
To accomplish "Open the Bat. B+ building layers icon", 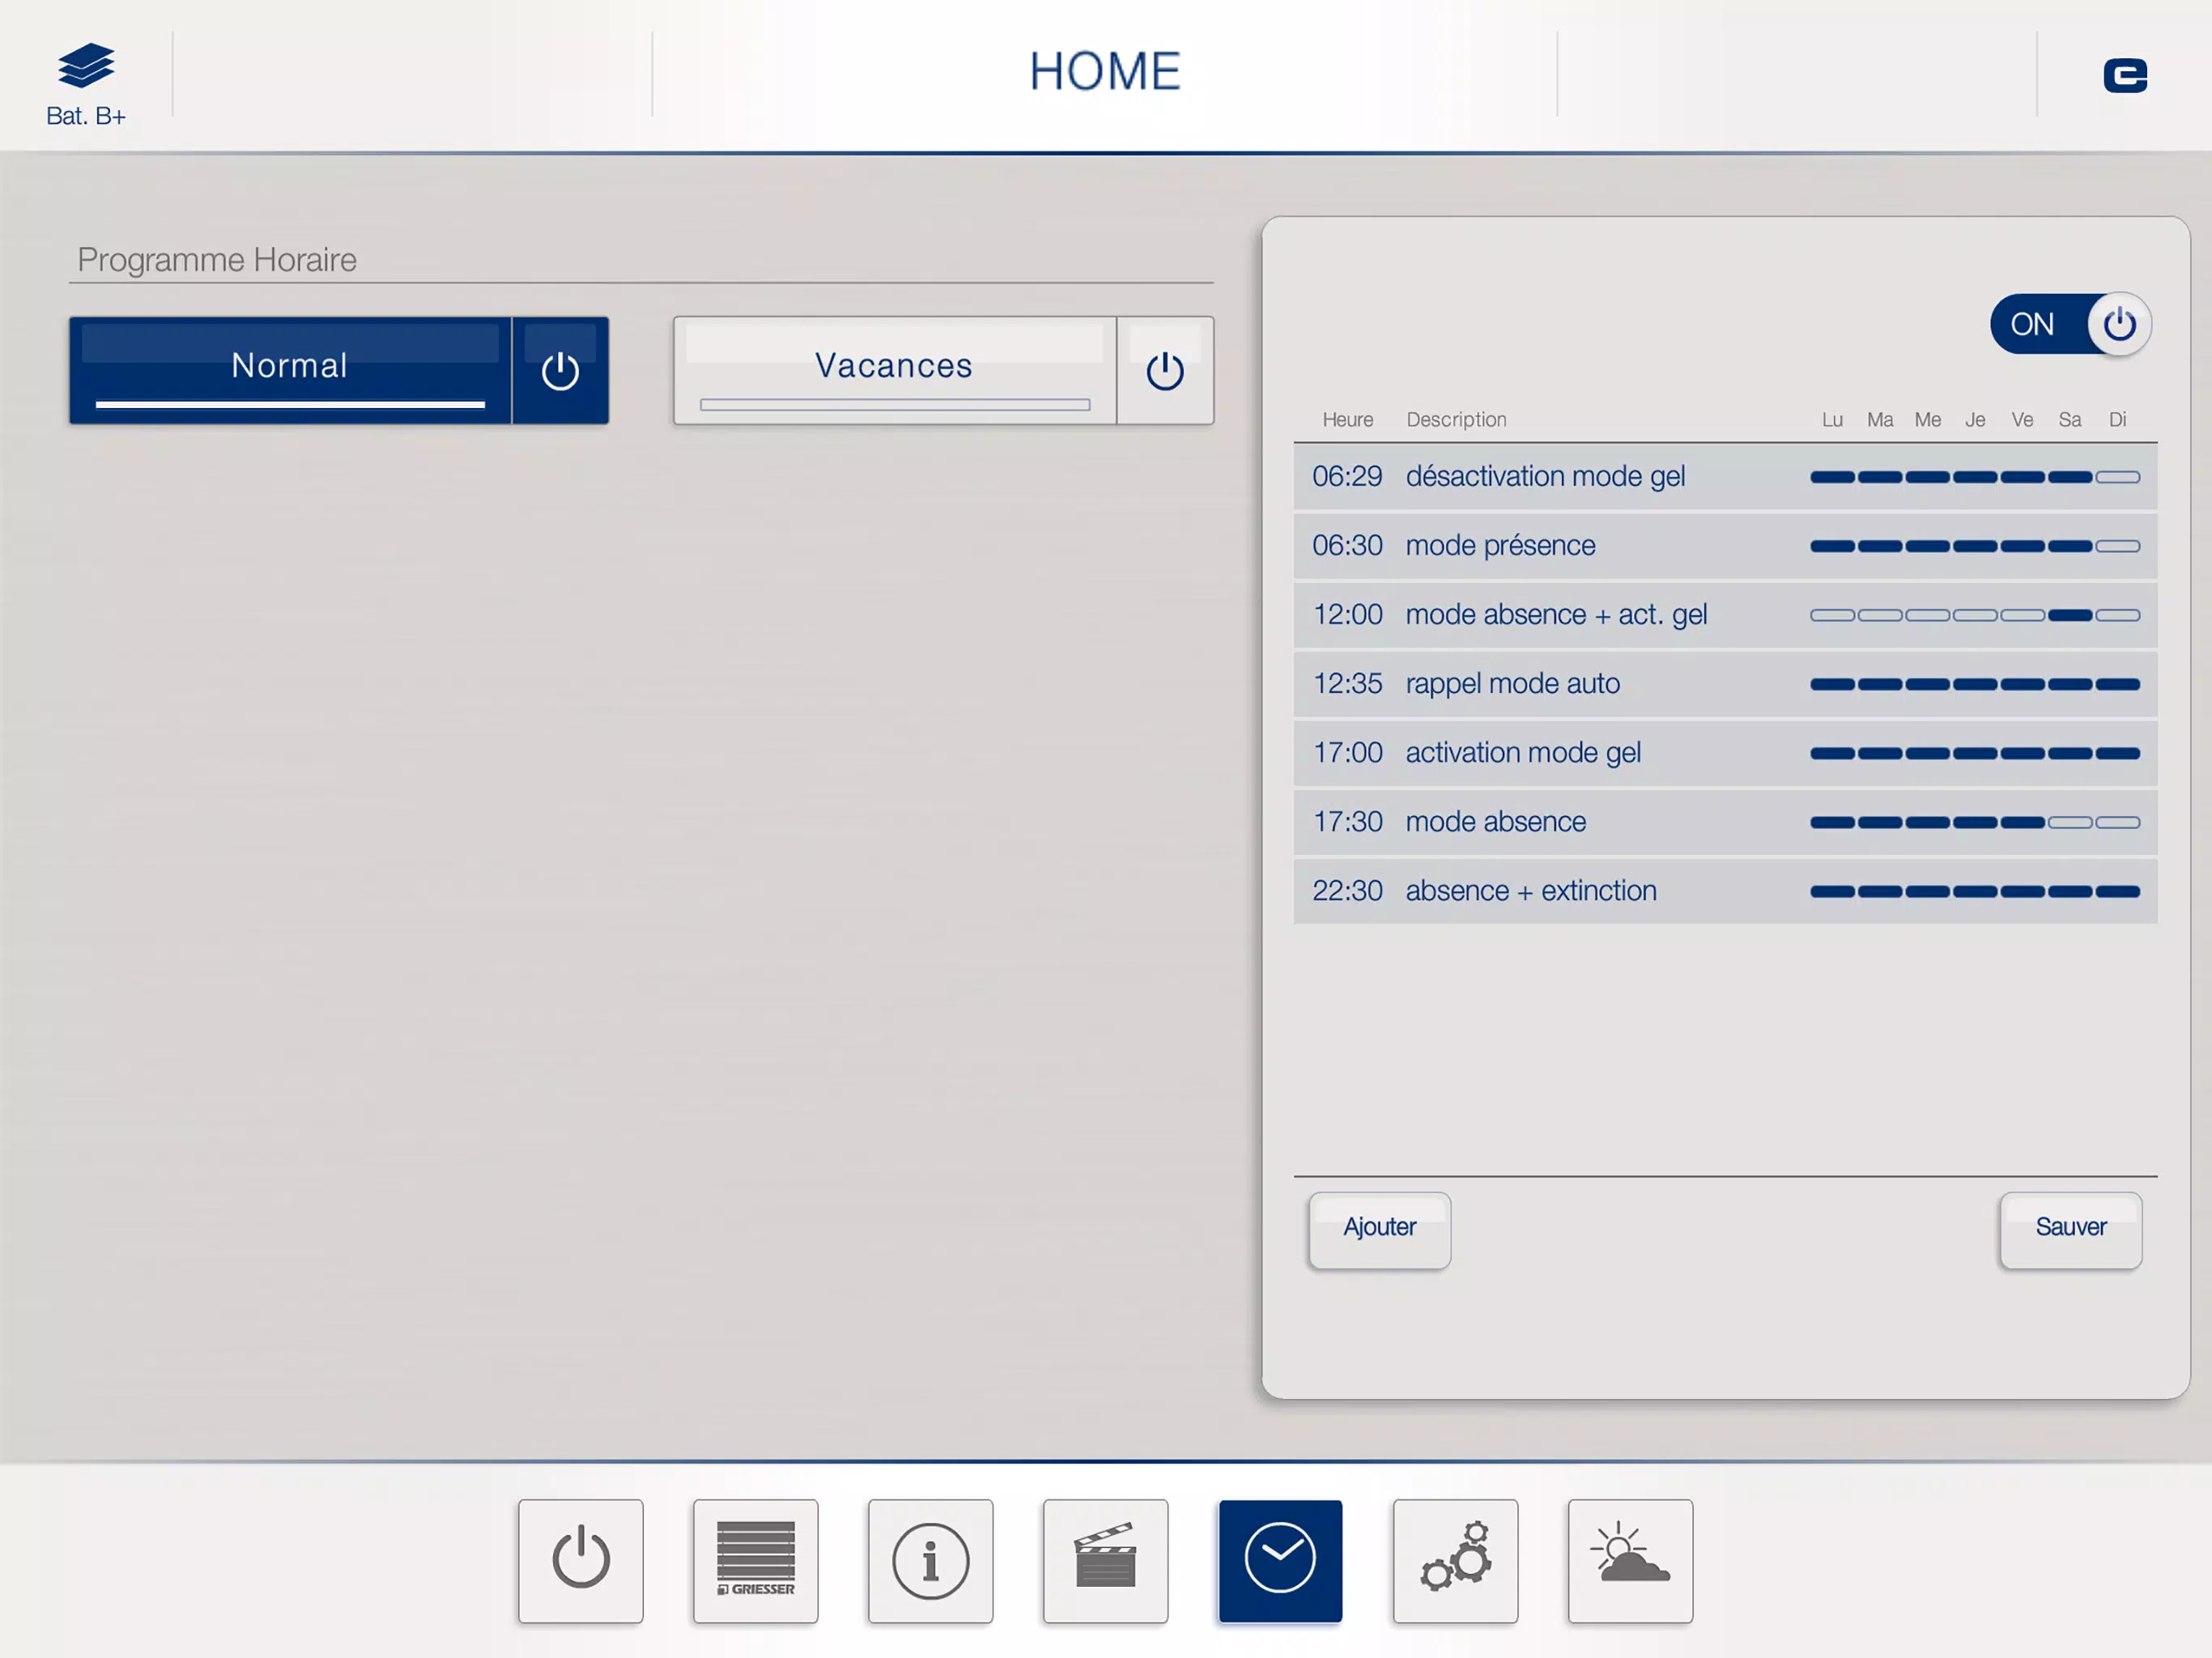I will 86,84.
